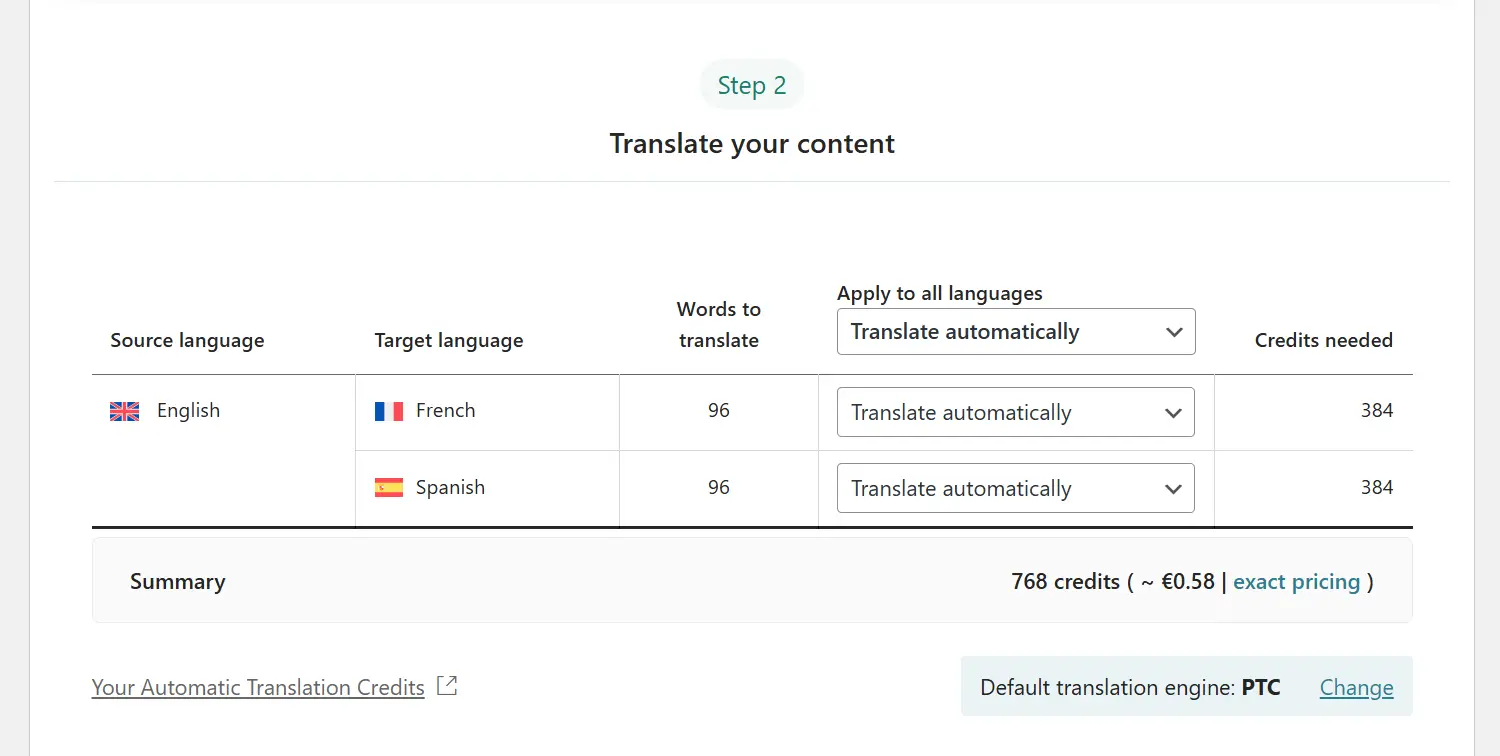Click the UK flag icon beside English
This screenshot has width=1500, height=756.
[x=124, y=411]
